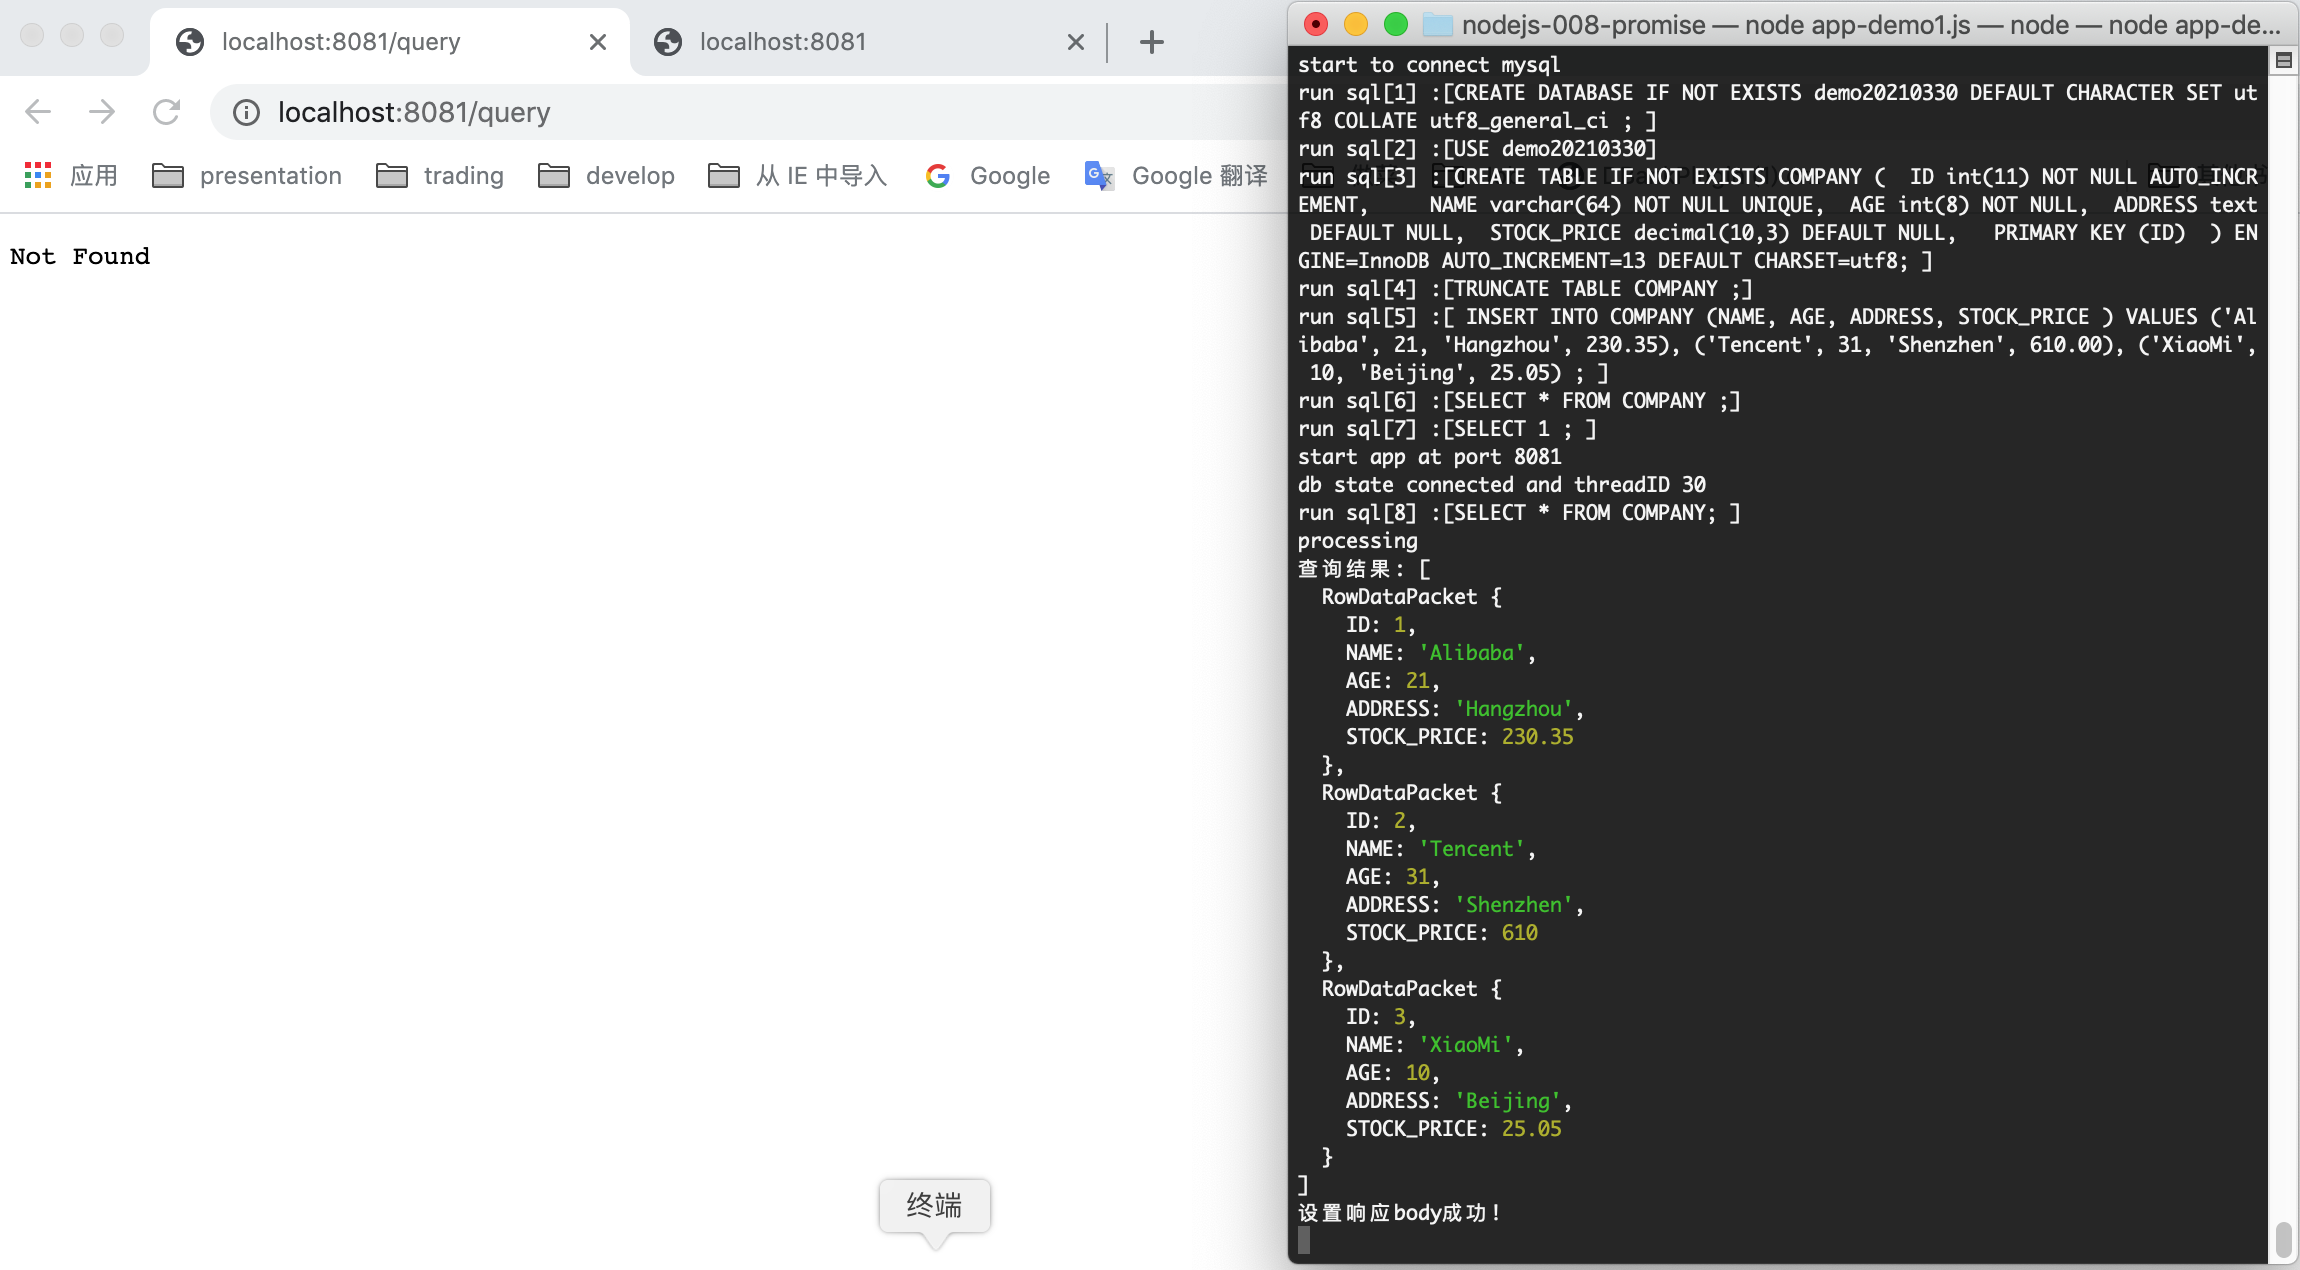Viewport: 2300px width, 1270px height.
Task: Open the 从 IE 中导入 bookmarks folder
Action: pos(797,176)
